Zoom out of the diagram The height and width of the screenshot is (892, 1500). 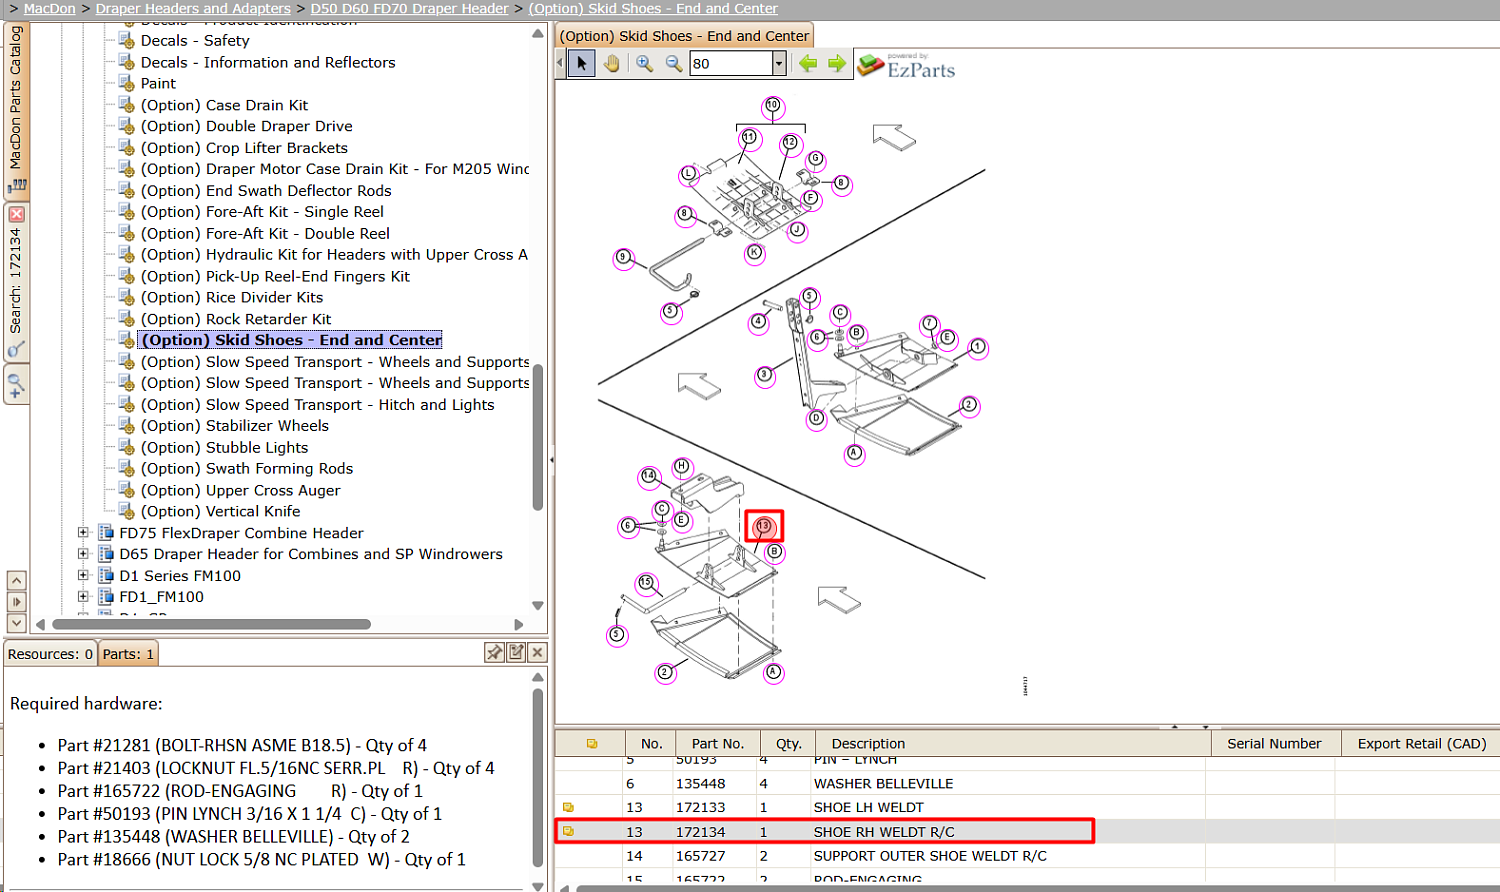673,64
